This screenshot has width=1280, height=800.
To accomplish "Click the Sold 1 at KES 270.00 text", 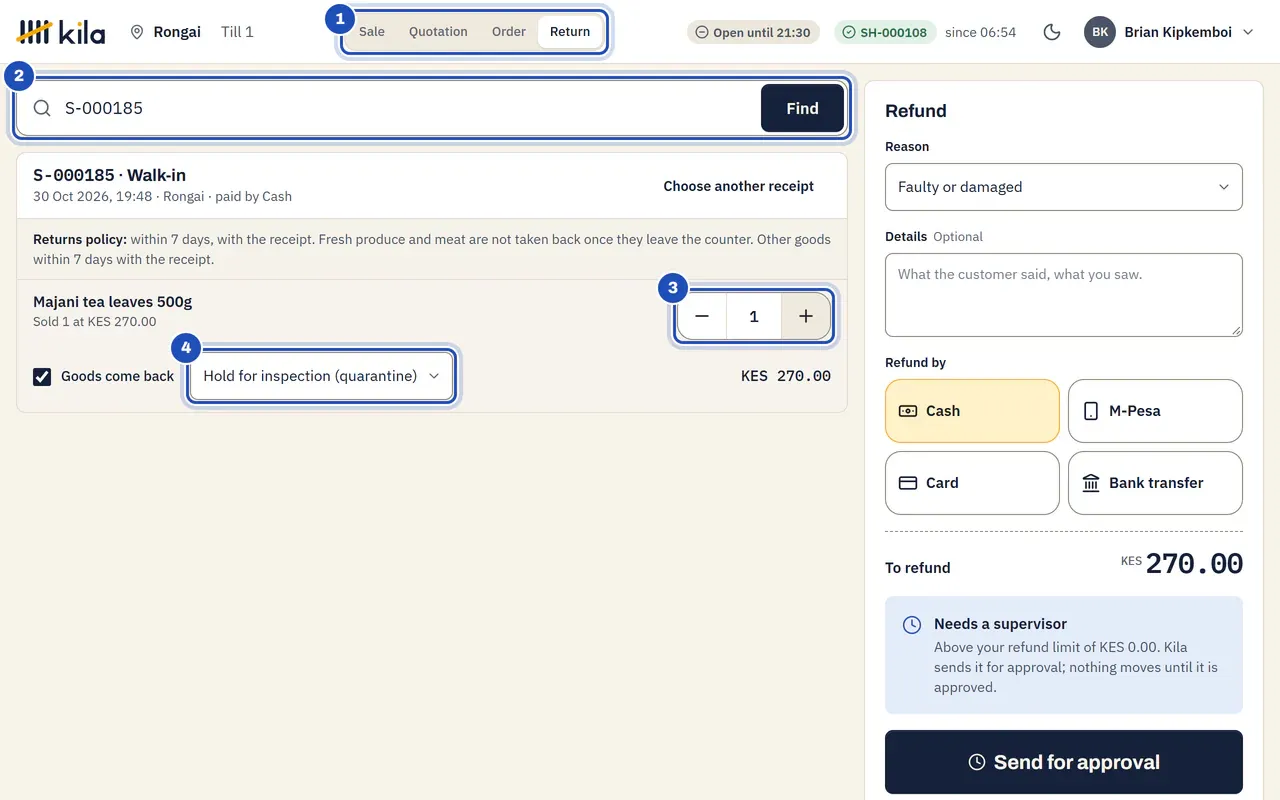I will click(x=95, y=322).
